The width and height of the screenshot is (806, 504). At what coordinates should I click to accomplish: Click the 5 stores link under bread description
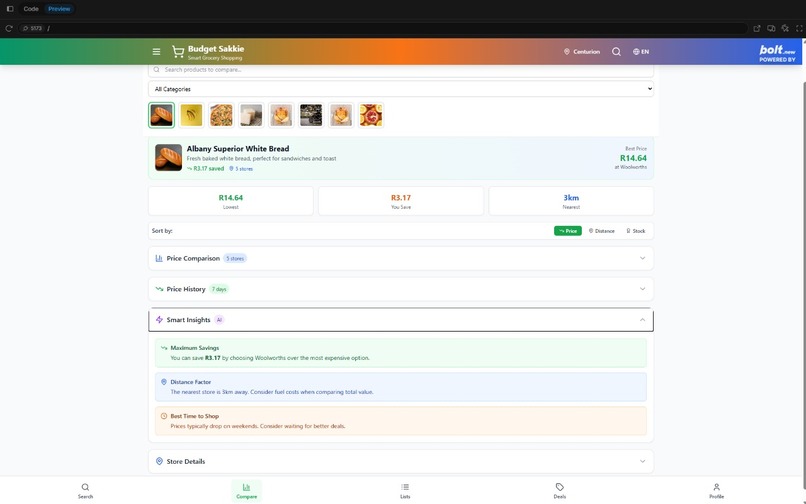pyautogui.click(x=241, y=169)
